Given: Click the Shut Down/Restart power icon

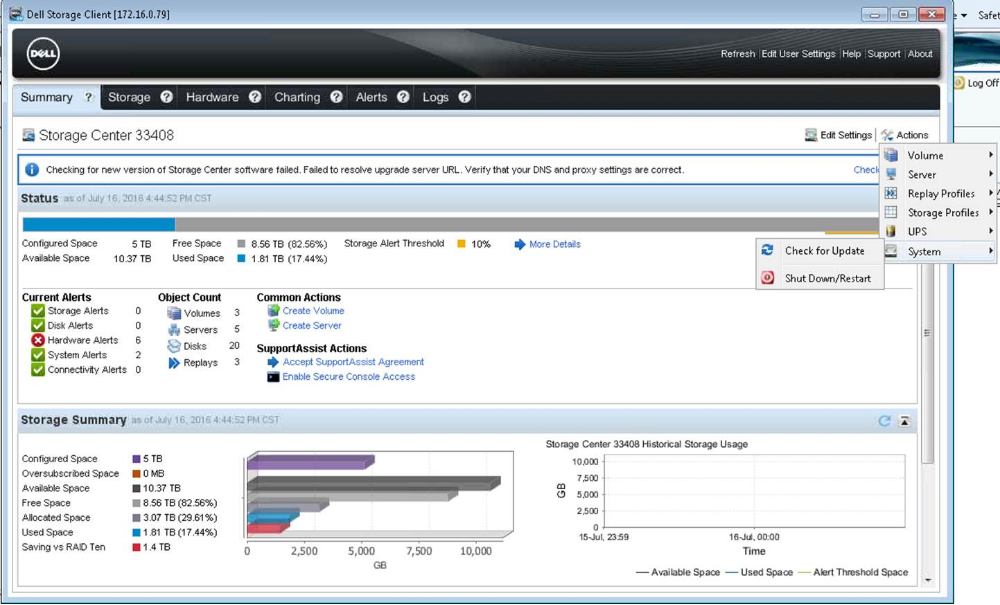Looking at the screenshot, I should tap(767, 278).
